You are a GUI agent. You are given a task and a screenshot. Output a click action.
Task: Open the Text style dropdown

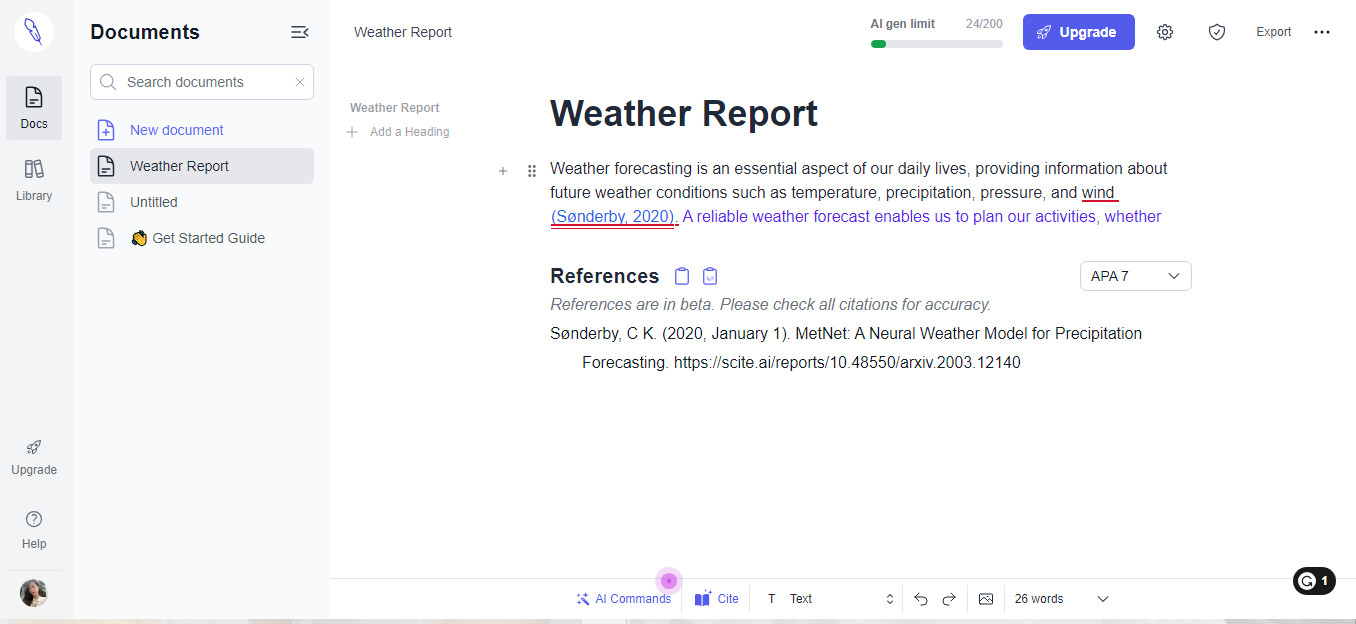(x=830, y=599)
